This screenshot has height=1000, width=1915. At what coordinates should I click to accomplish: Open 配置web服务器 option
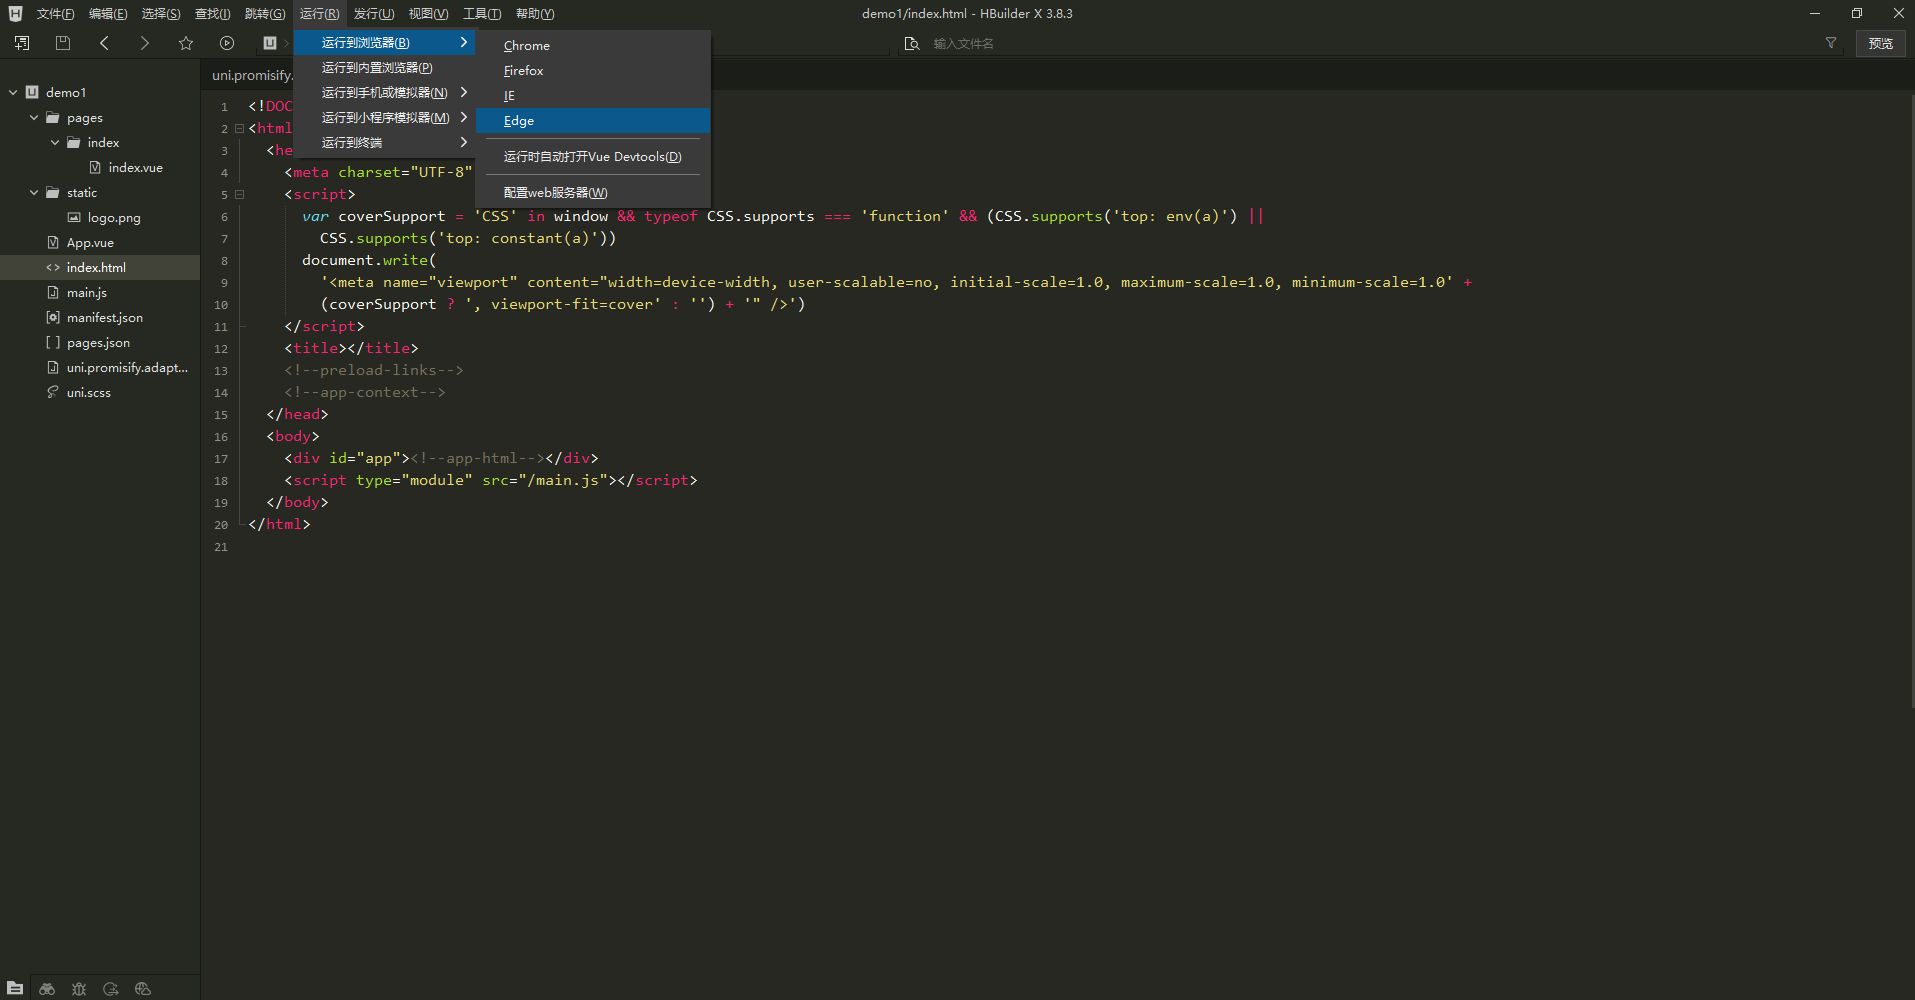click(x=593, y=192)
